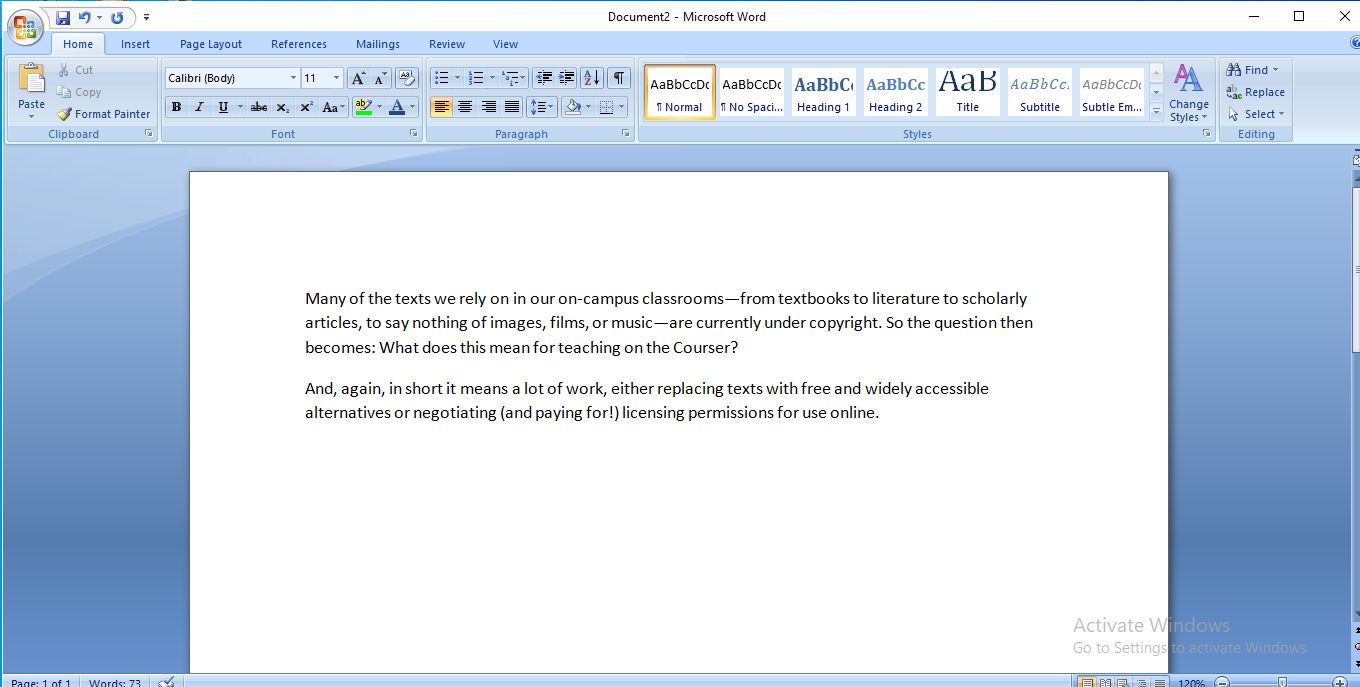Expand the numbering list dropdown
The image size is (1360, 687).
tap(492, 78)
